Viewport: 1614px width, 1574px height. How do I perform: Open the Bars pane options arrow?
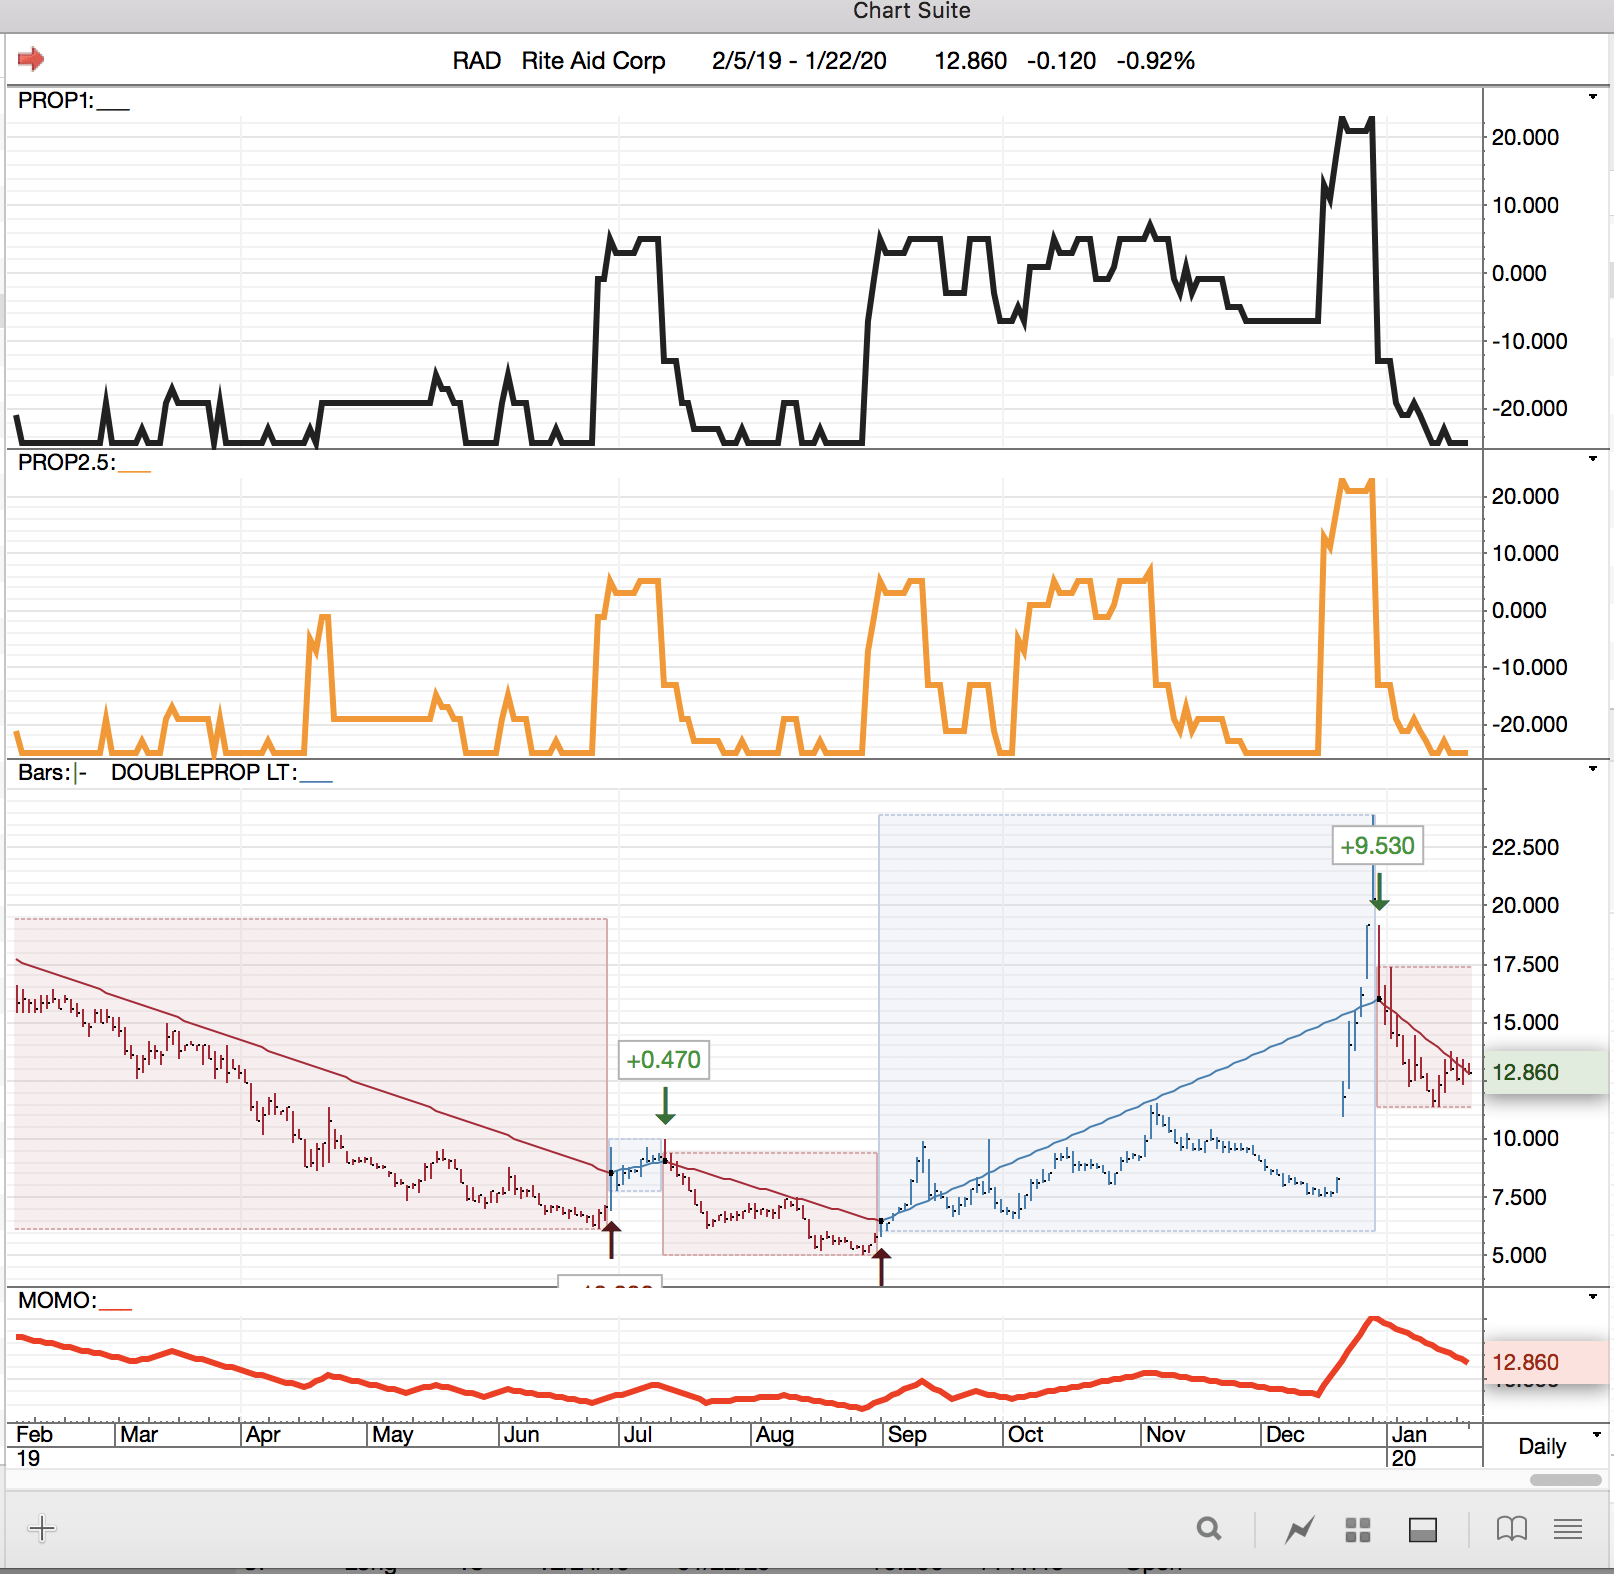tap(1593, 769)
